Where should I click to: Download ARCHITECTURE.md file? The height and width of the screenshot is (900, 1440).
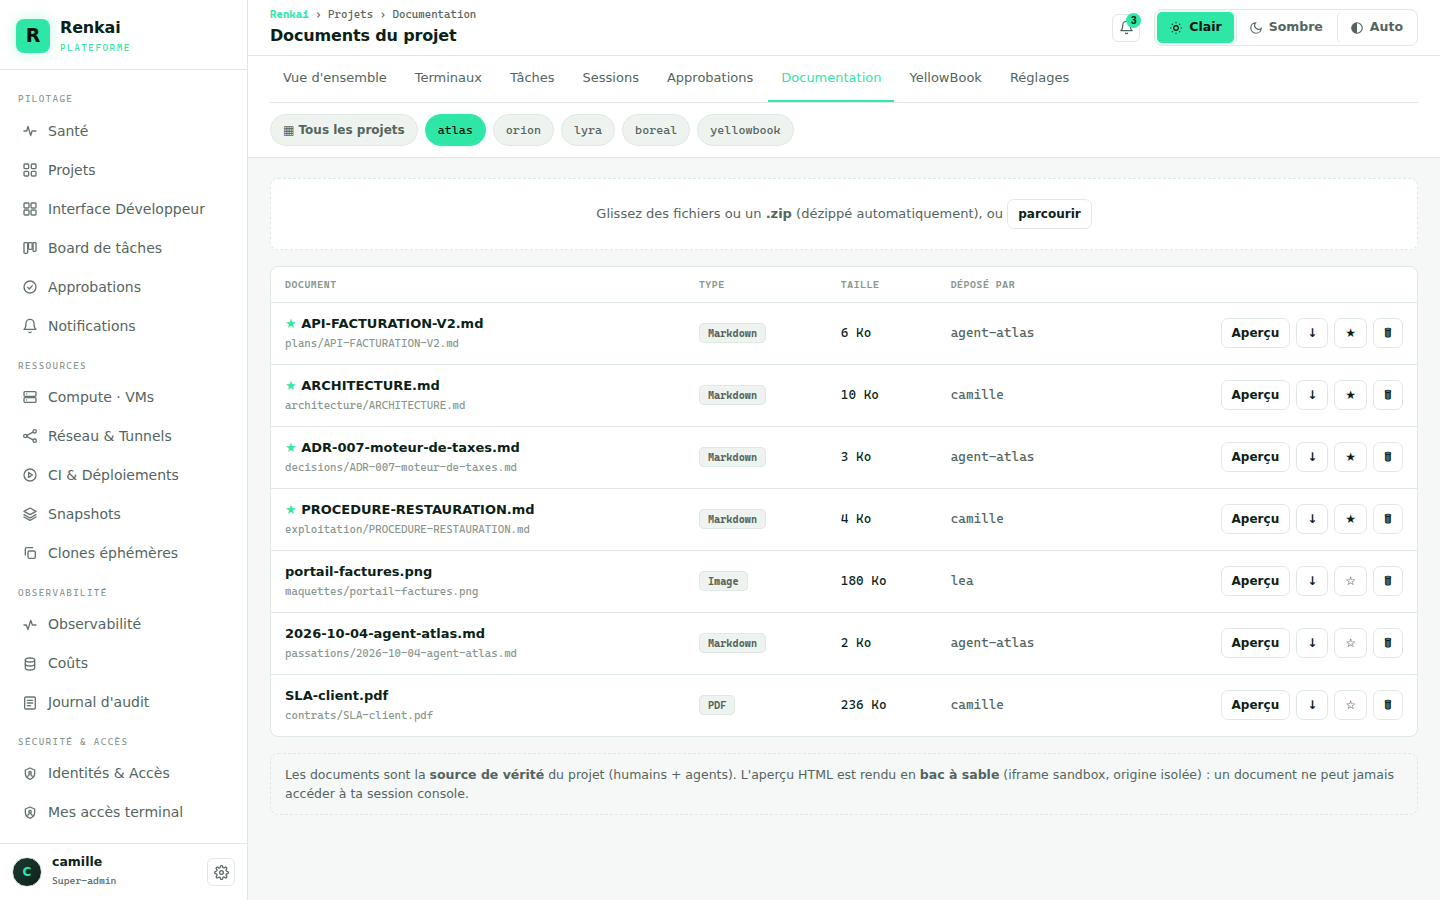(x=1312, y=395)
